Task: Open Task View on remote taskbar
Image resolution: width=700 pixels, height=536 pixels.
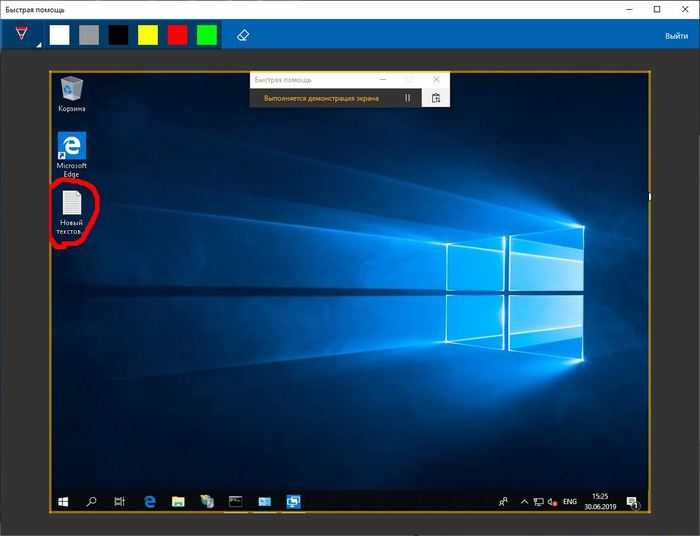Action: pyautogui.click(x=119, y=502)
